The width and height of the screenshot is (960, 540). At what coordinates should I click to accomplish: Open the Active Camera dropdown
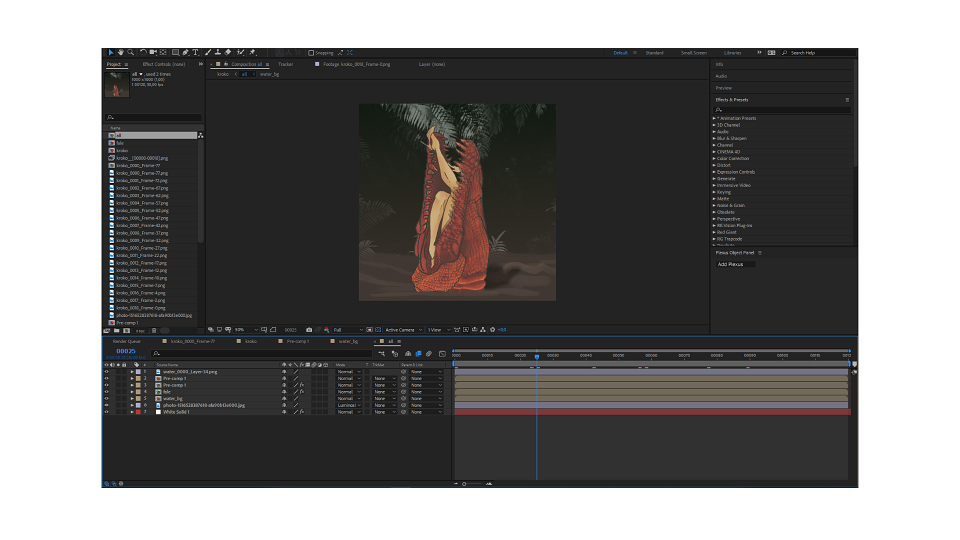[x=403, y=329]
